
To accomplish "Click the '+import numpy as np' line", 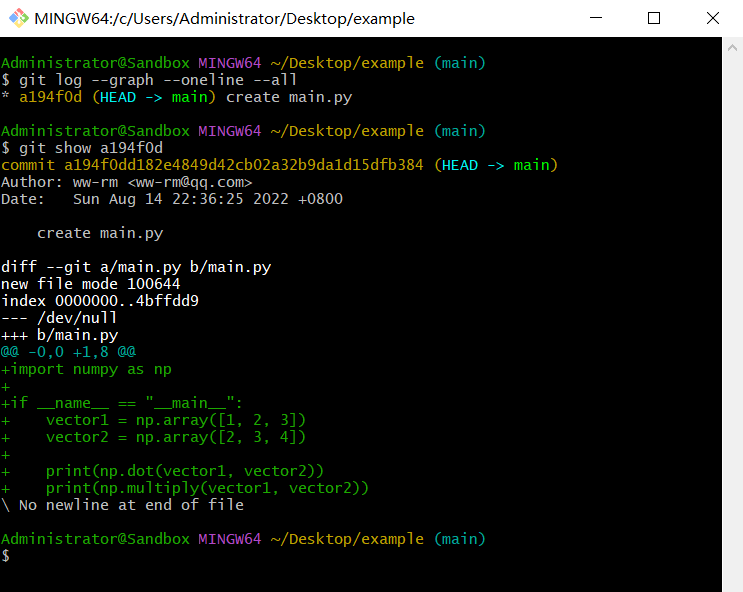I will 87,369.
